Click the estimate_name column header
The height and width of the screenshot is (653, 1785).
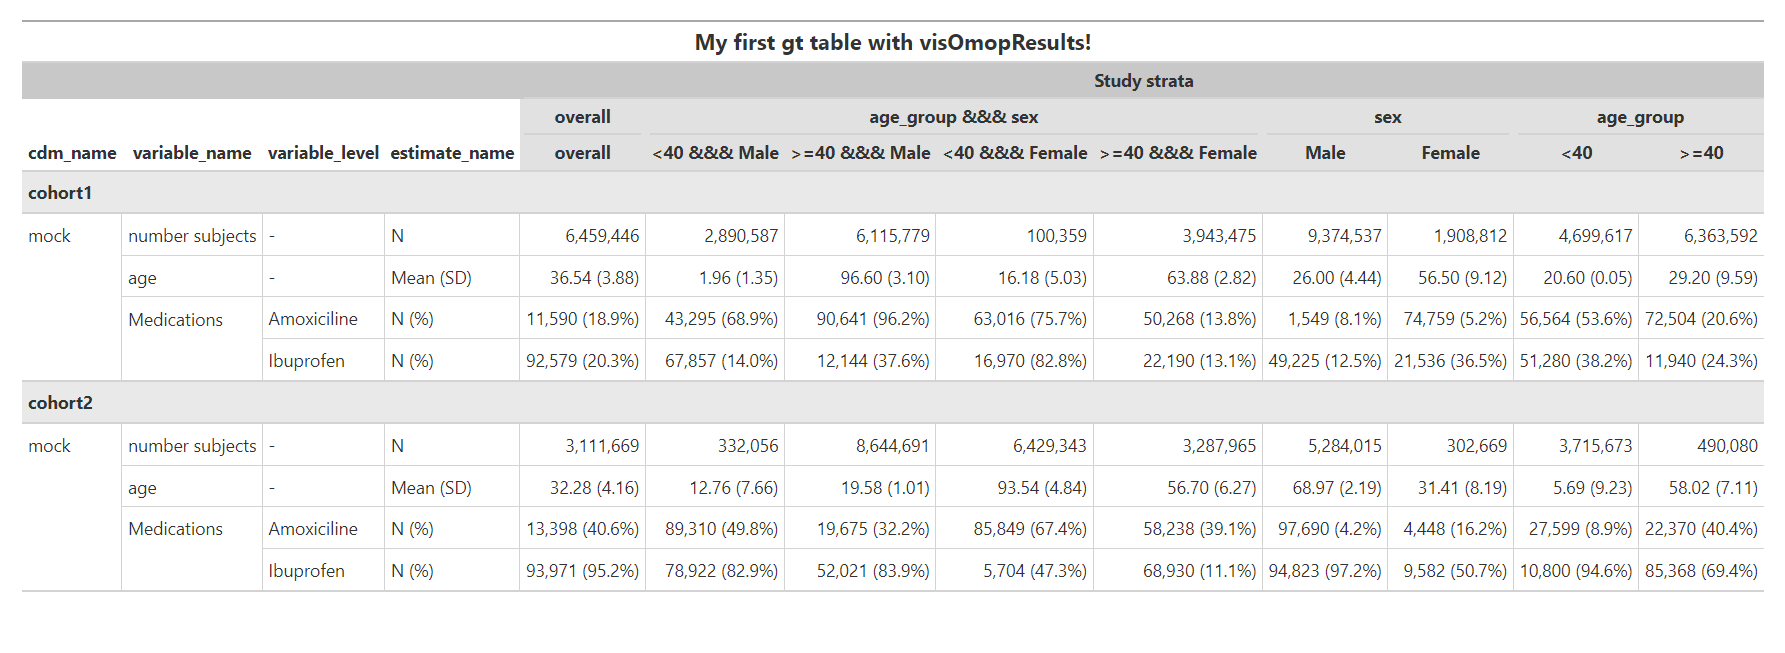pyautogui.click(x=452, y=153)
